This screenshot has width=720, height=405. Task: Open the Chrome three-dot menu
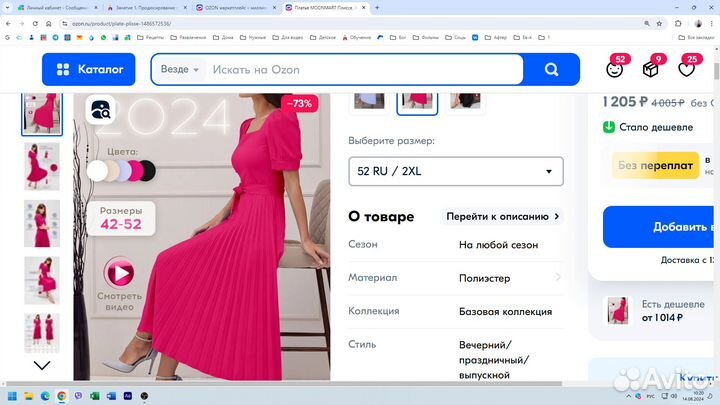click(x=712, y=23)
